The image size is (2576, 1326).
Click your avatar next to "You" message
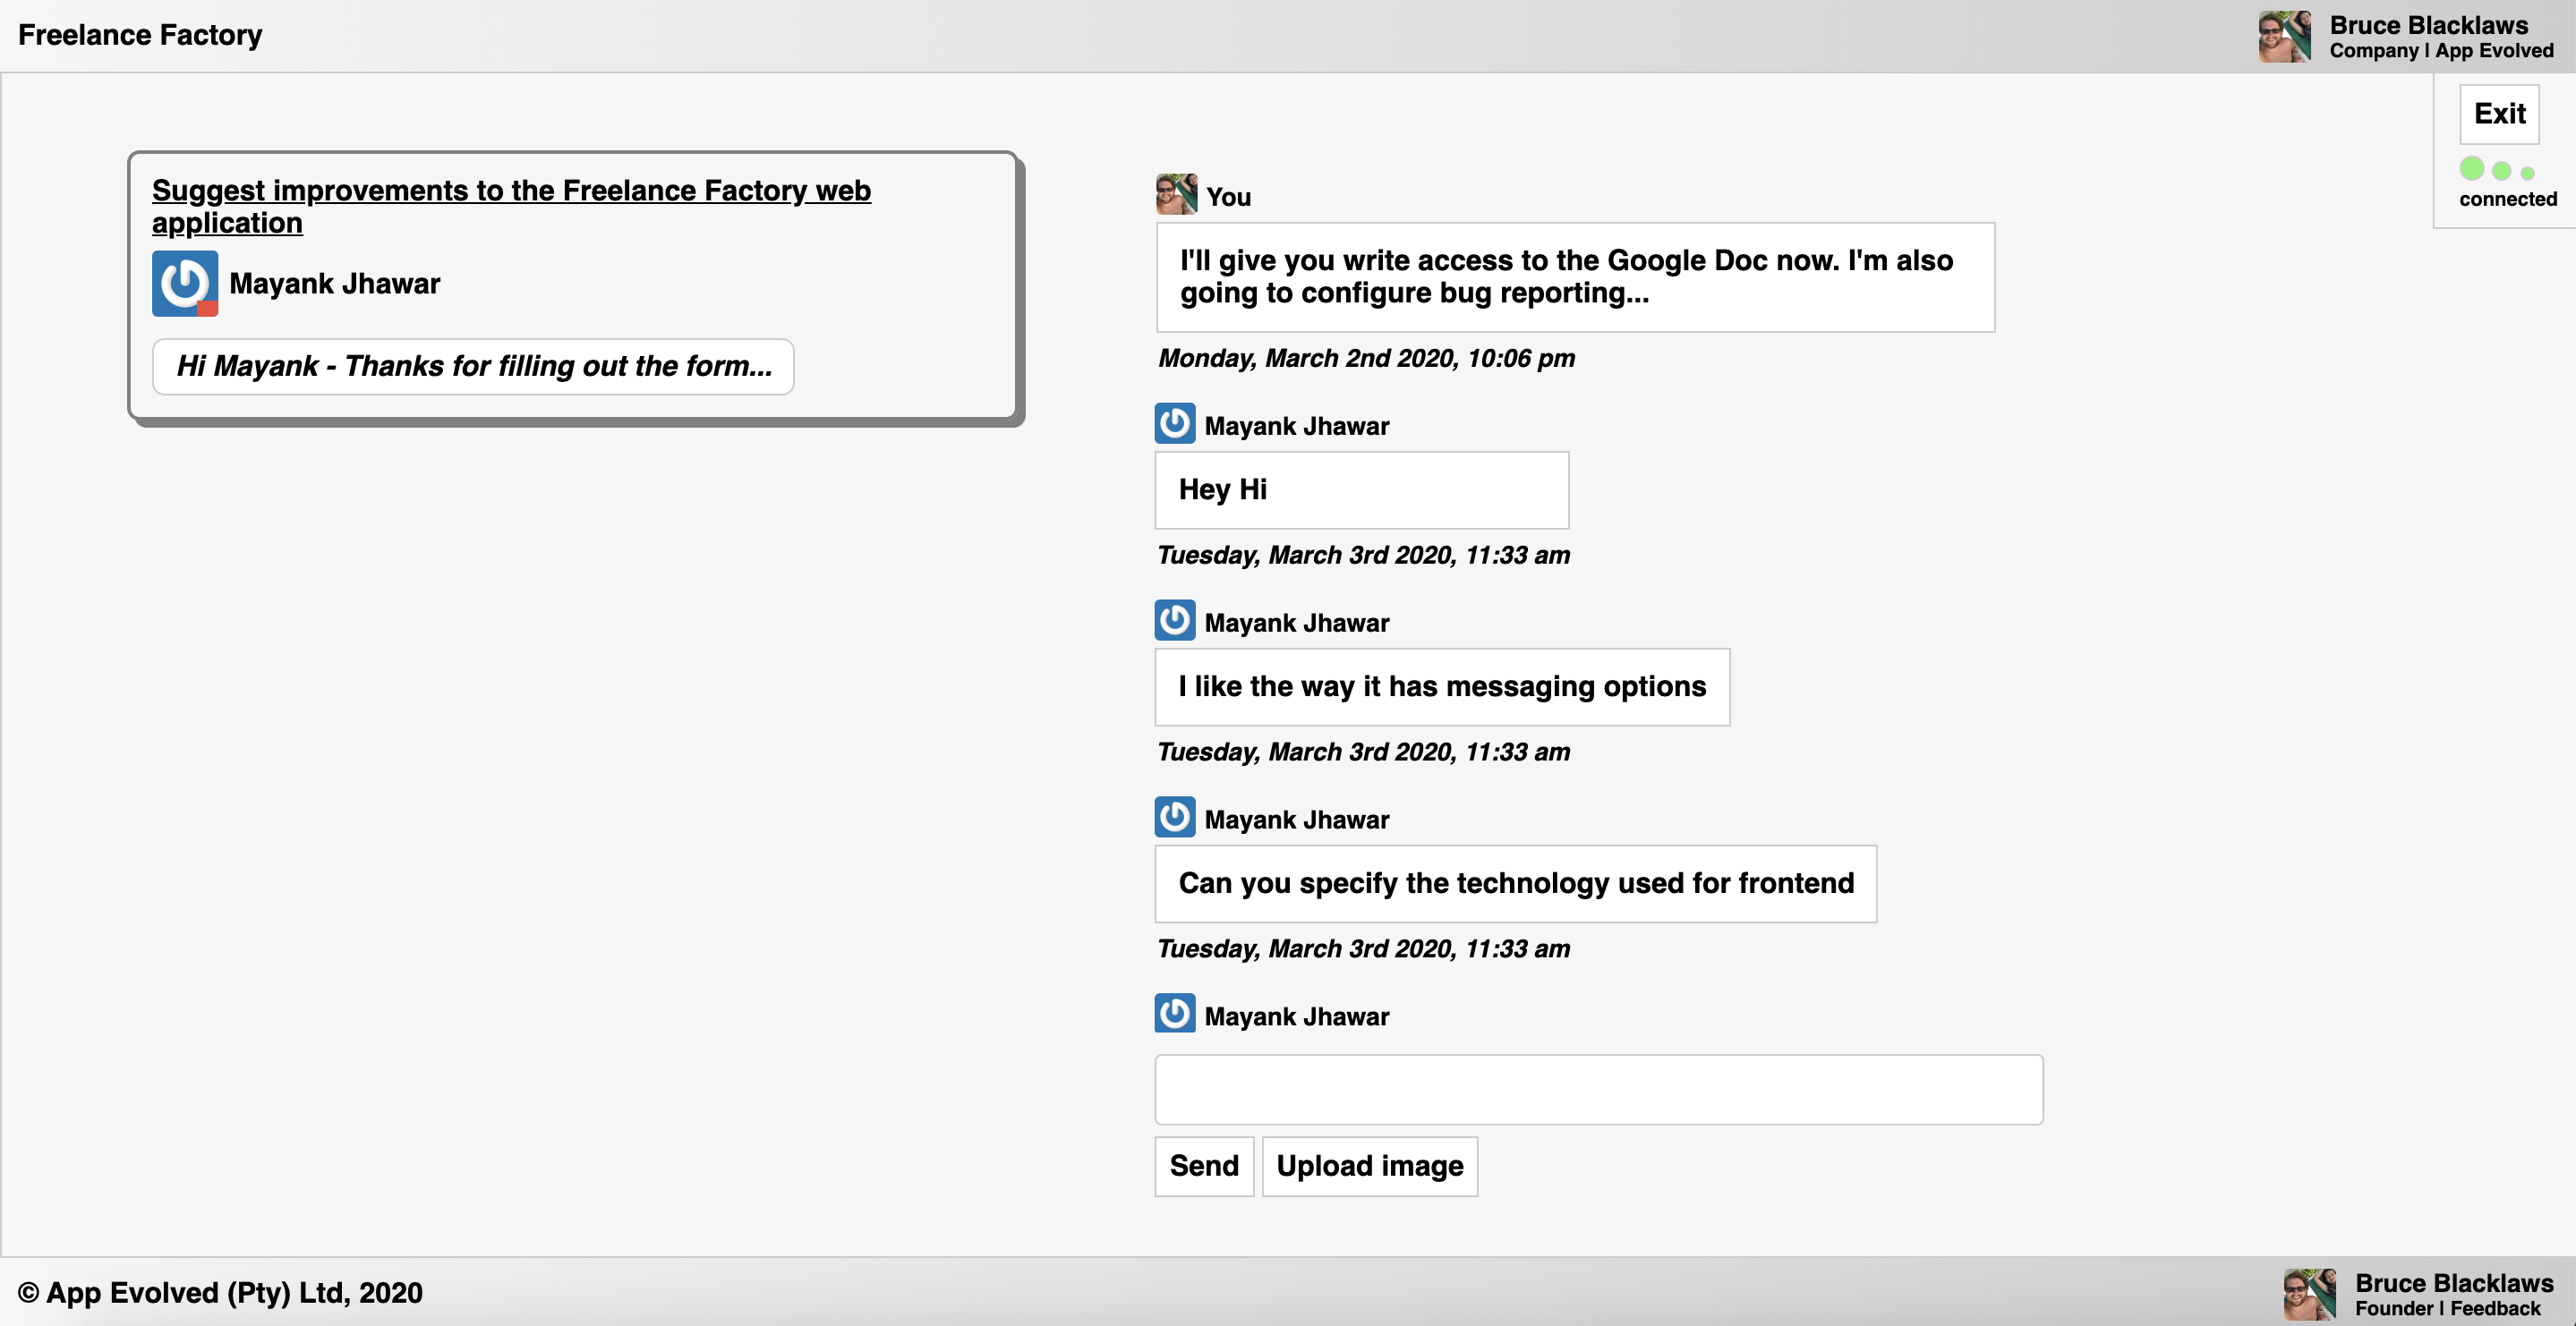(x=1176, y=194)
